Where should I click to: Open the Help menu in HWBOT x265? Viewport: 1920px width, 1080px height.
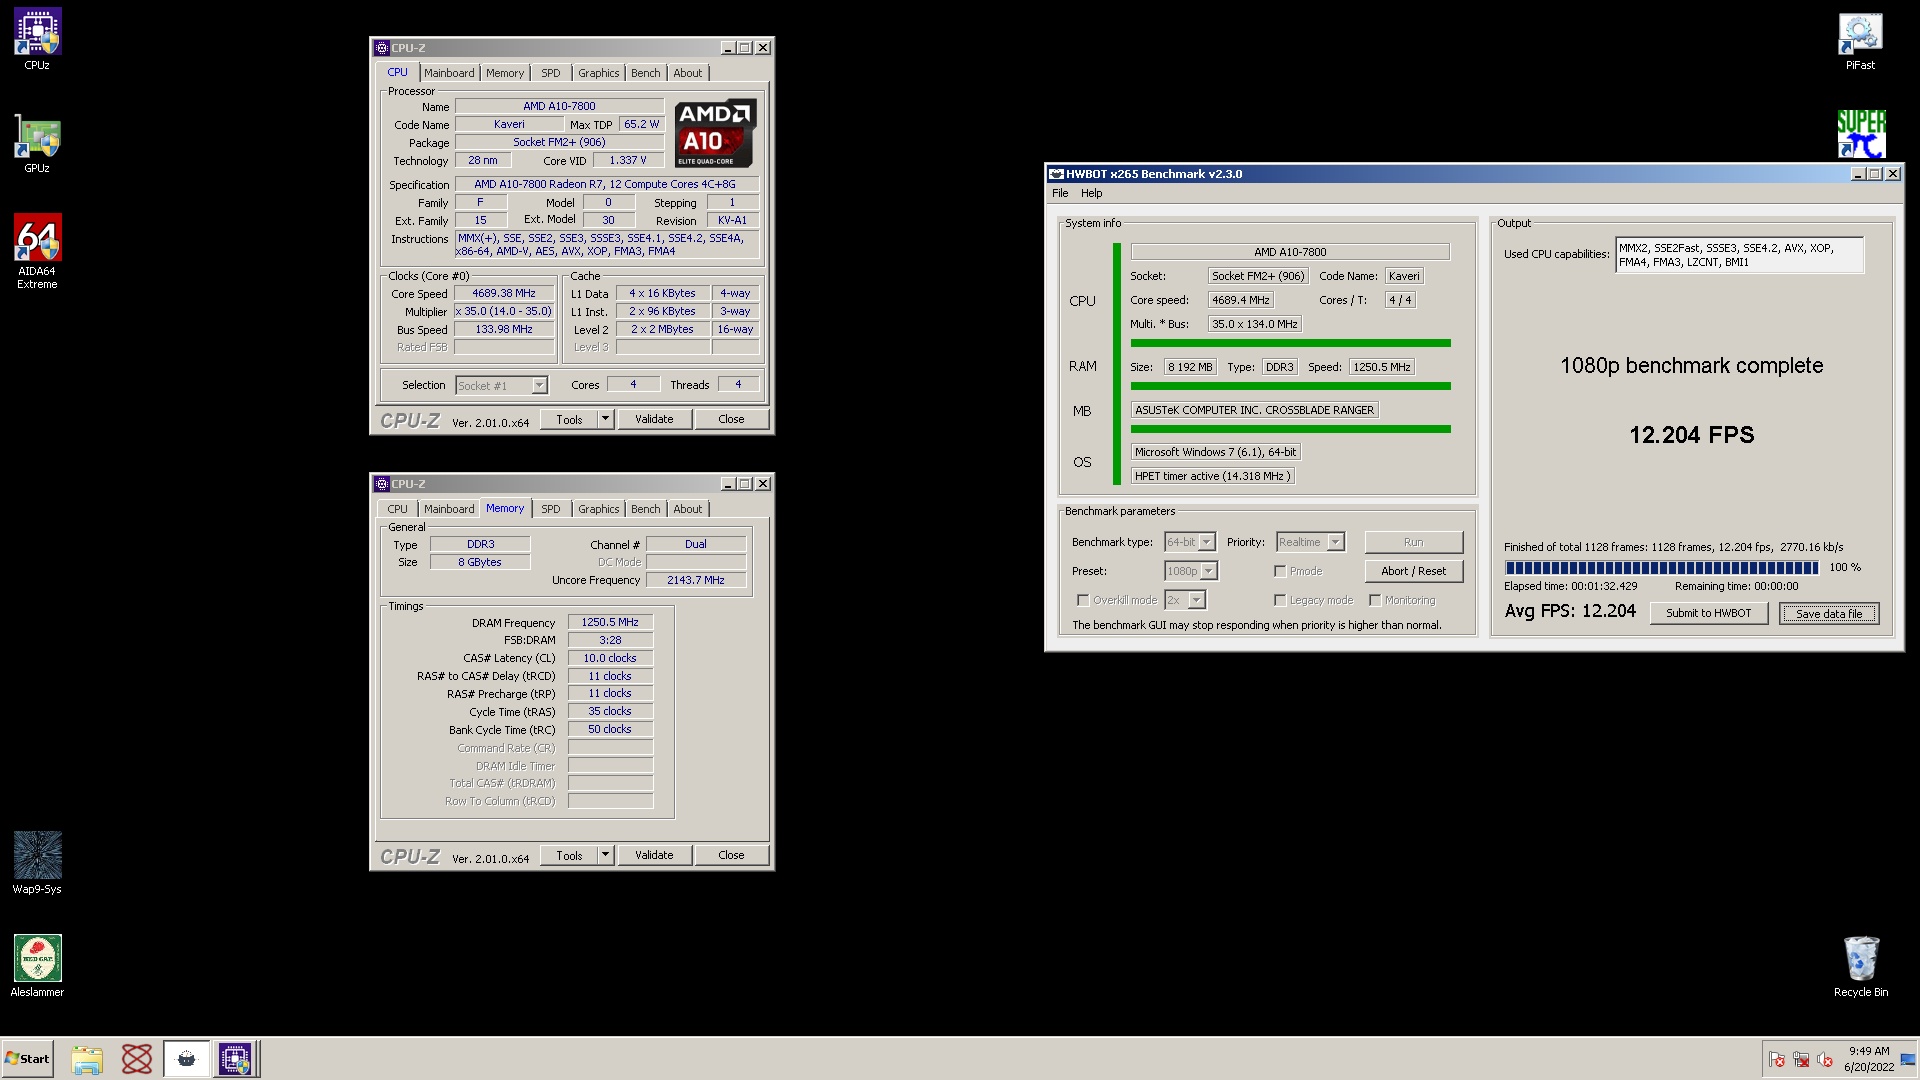pos(1091,194)
